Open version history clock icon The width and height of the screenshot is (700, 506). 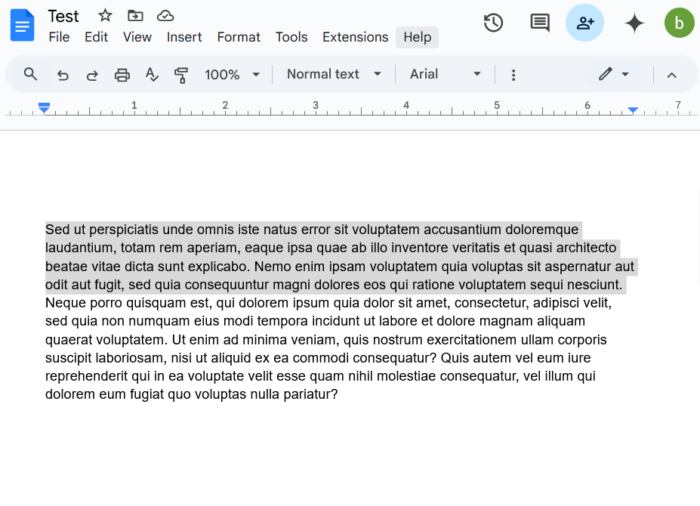tap(493, 23)
